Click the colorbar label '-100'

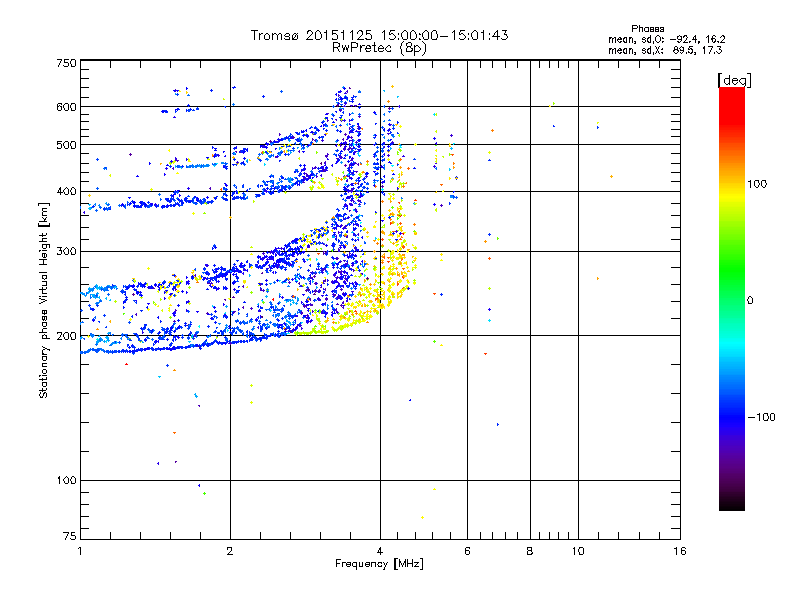click(x=761, y=417)
